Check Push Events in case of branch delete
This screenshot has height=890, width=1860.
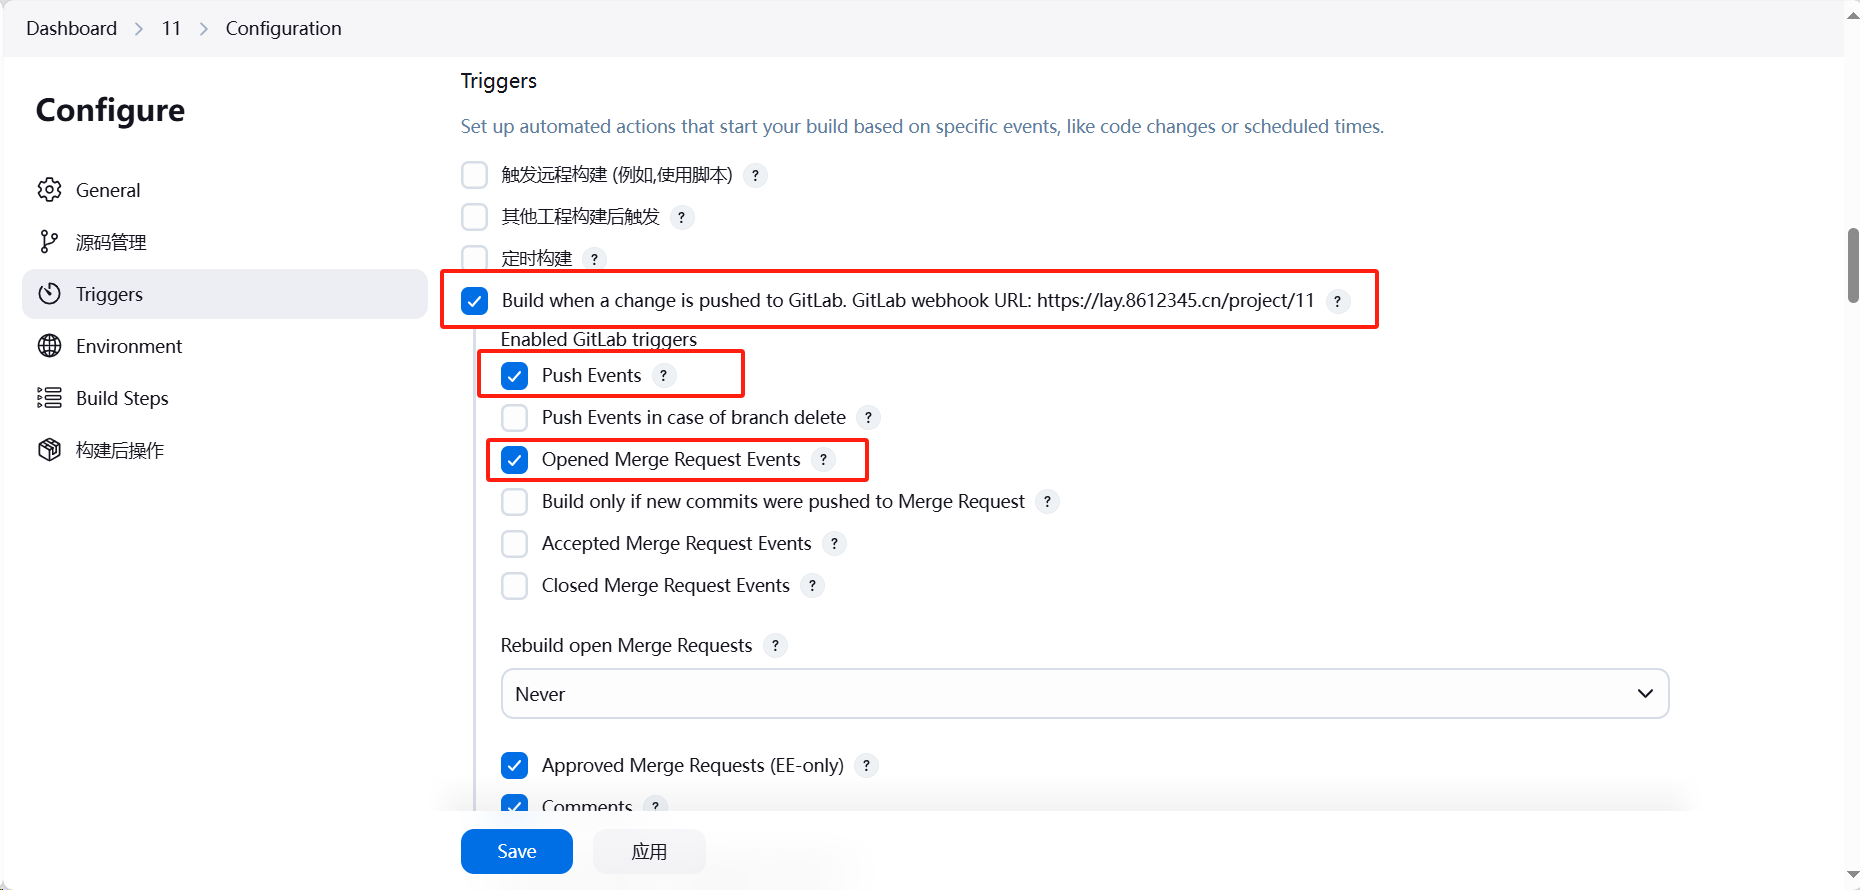tap(514, 418)
